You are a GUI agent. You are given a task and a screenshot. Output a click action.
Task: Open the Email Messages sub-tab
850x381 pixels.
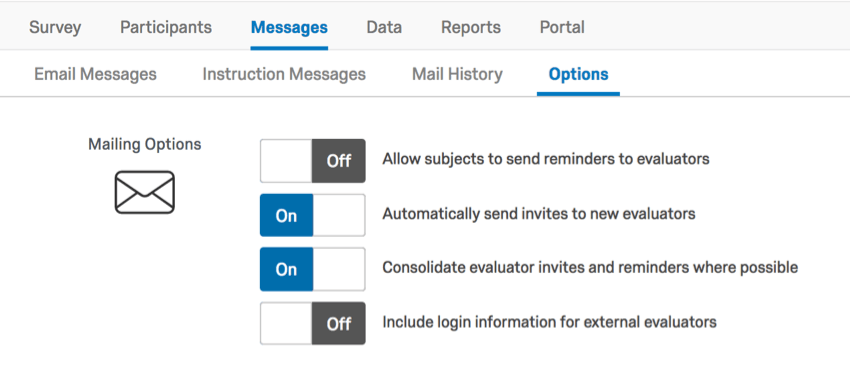pos(95,74)
